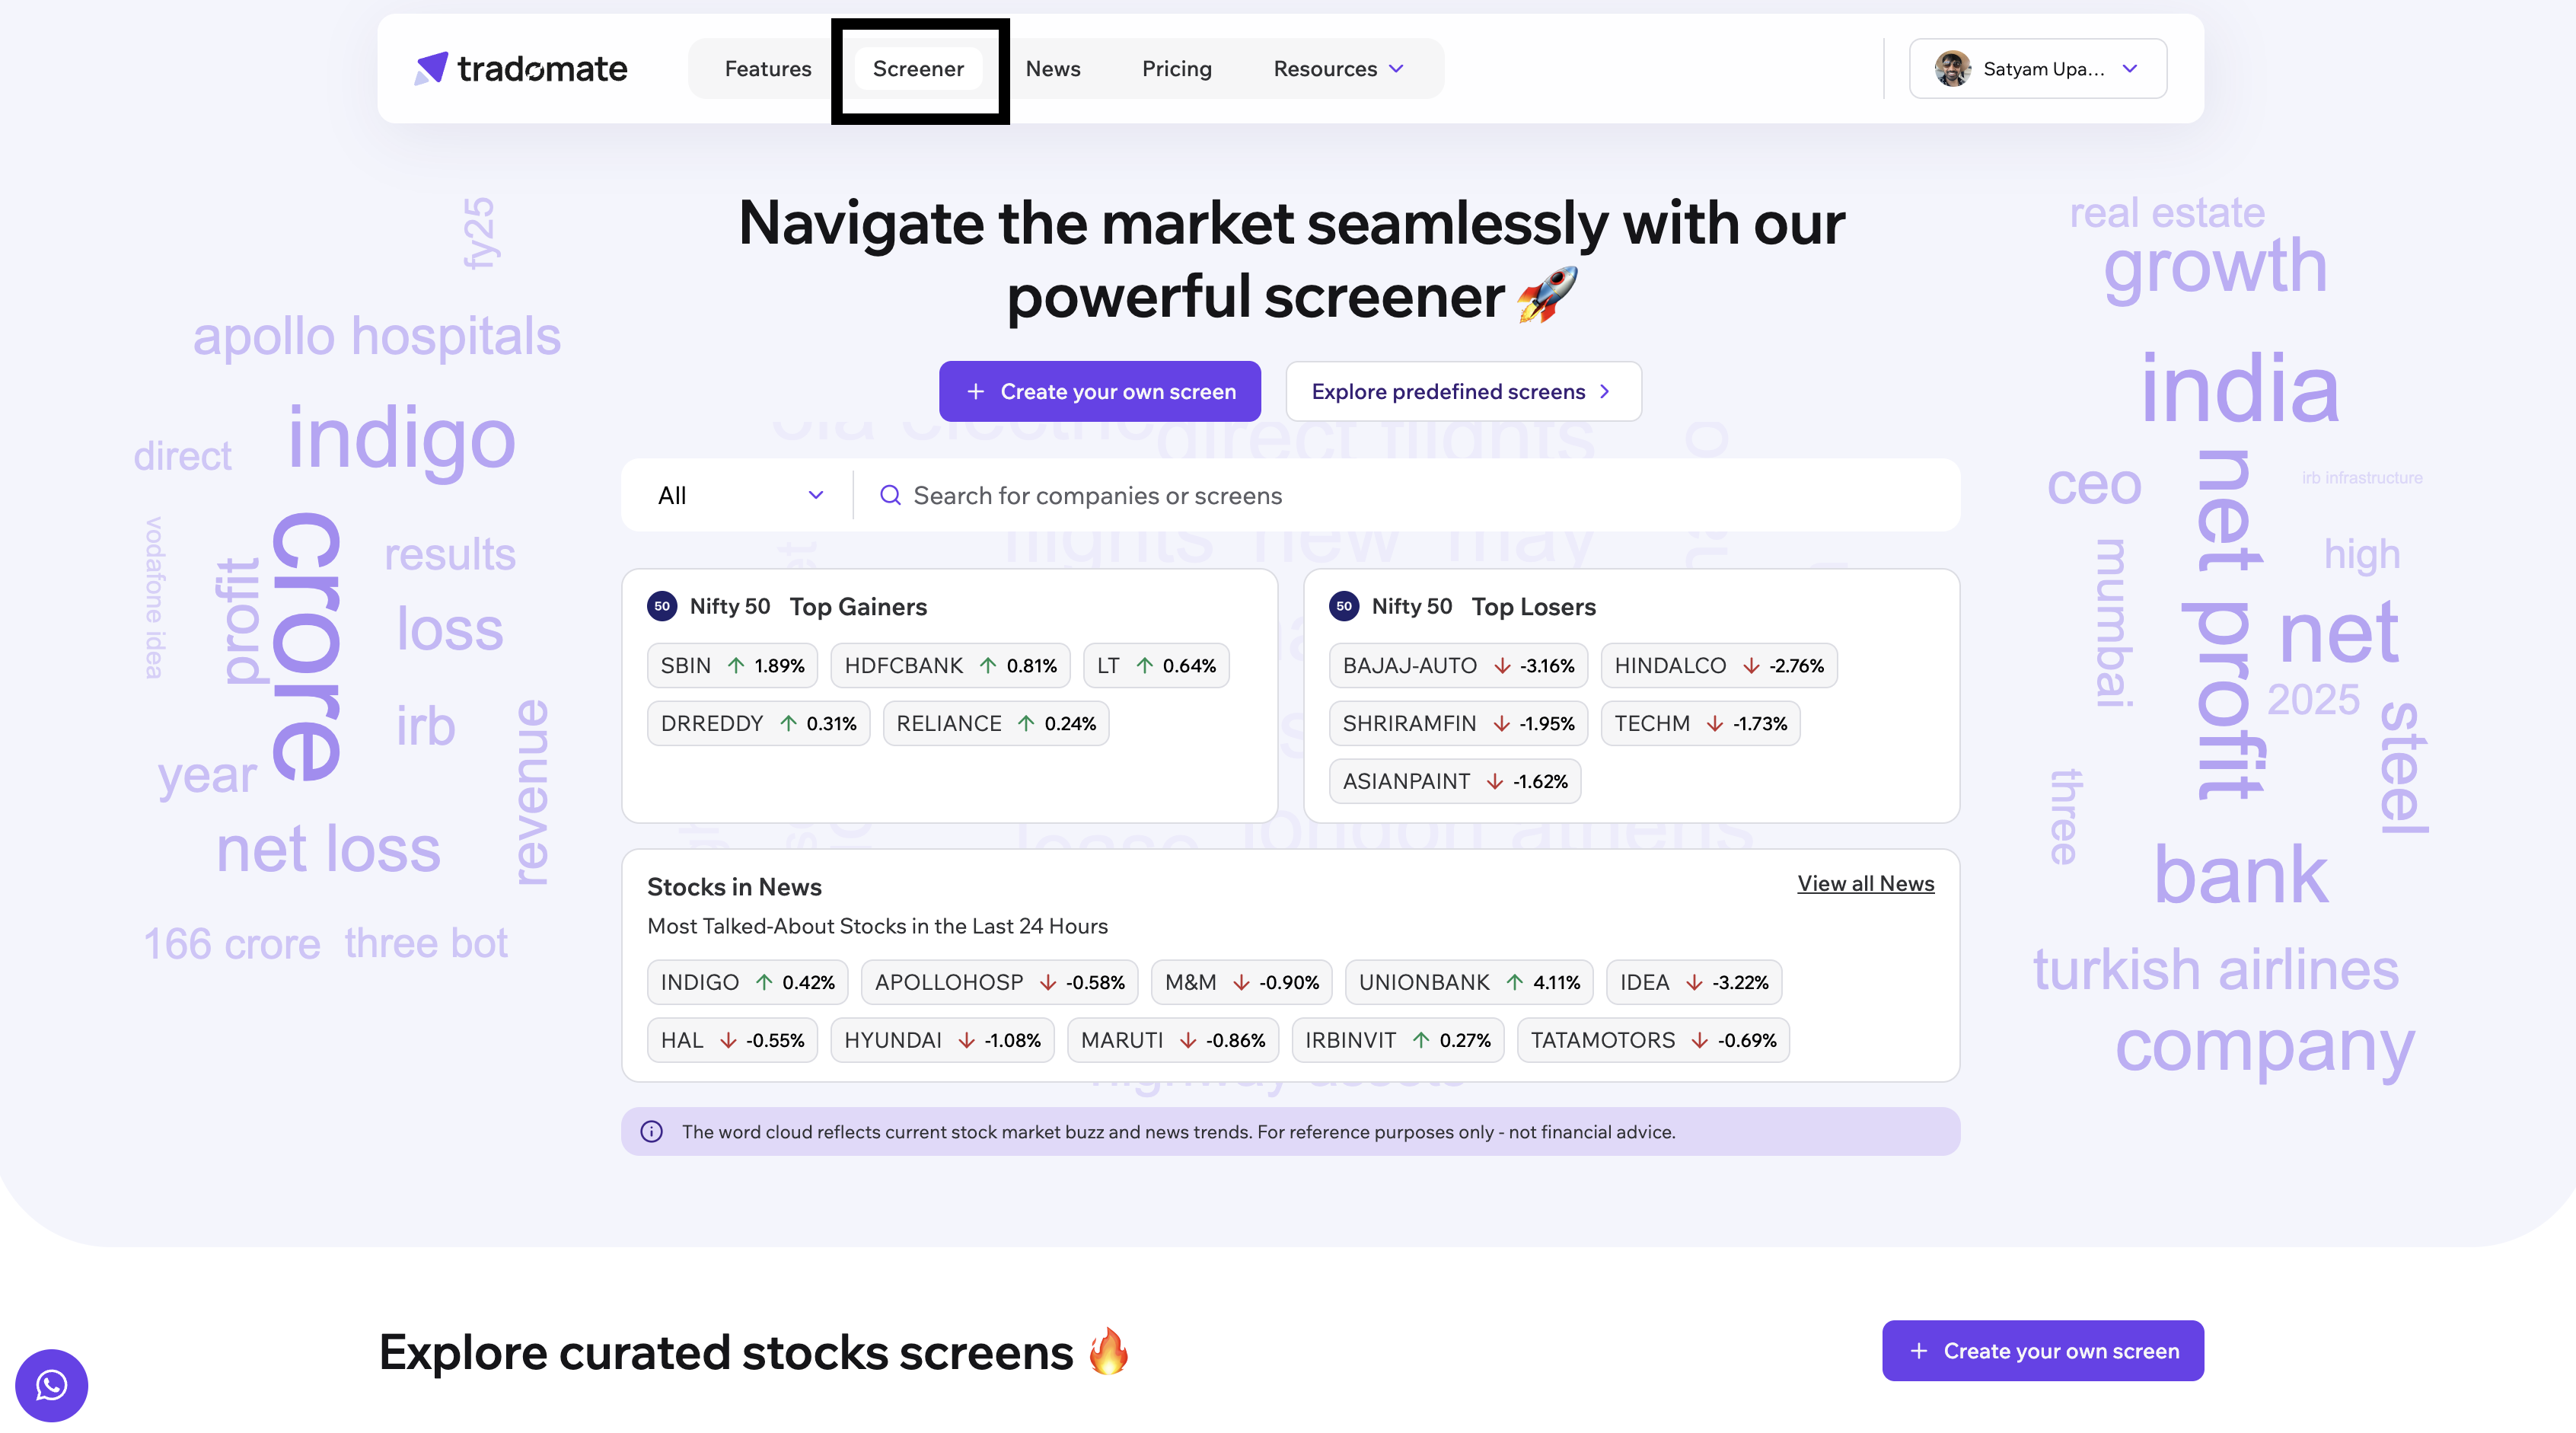Click the tradomate logo
The height and width of the screenshot is (1433, 2576).
(520, 68)
